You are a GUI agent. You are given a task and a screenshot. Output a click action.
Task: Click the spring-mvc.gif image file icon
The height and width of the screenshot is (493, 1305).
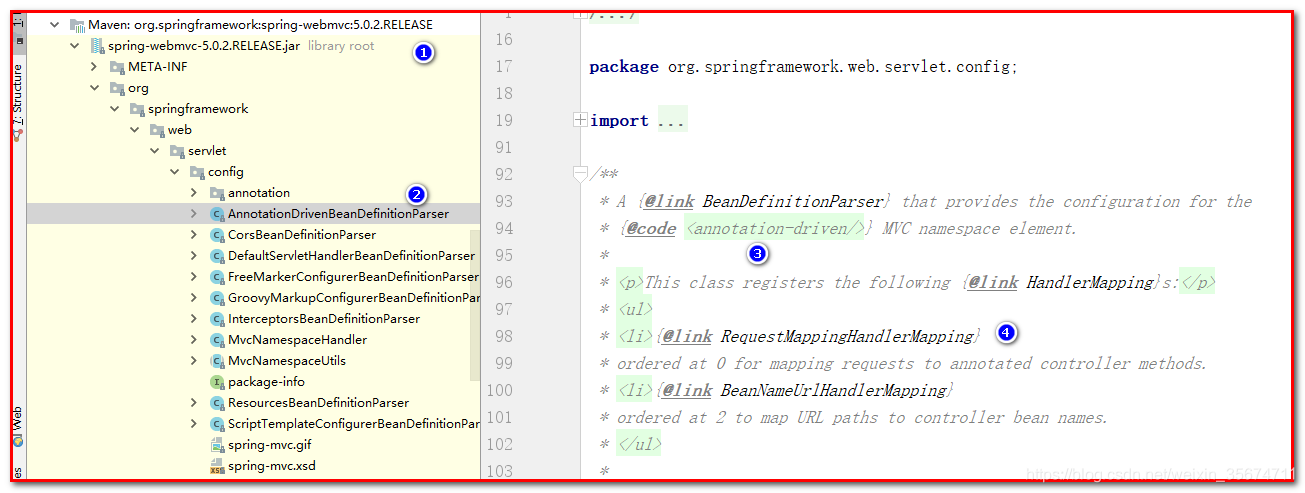point(217,444)
